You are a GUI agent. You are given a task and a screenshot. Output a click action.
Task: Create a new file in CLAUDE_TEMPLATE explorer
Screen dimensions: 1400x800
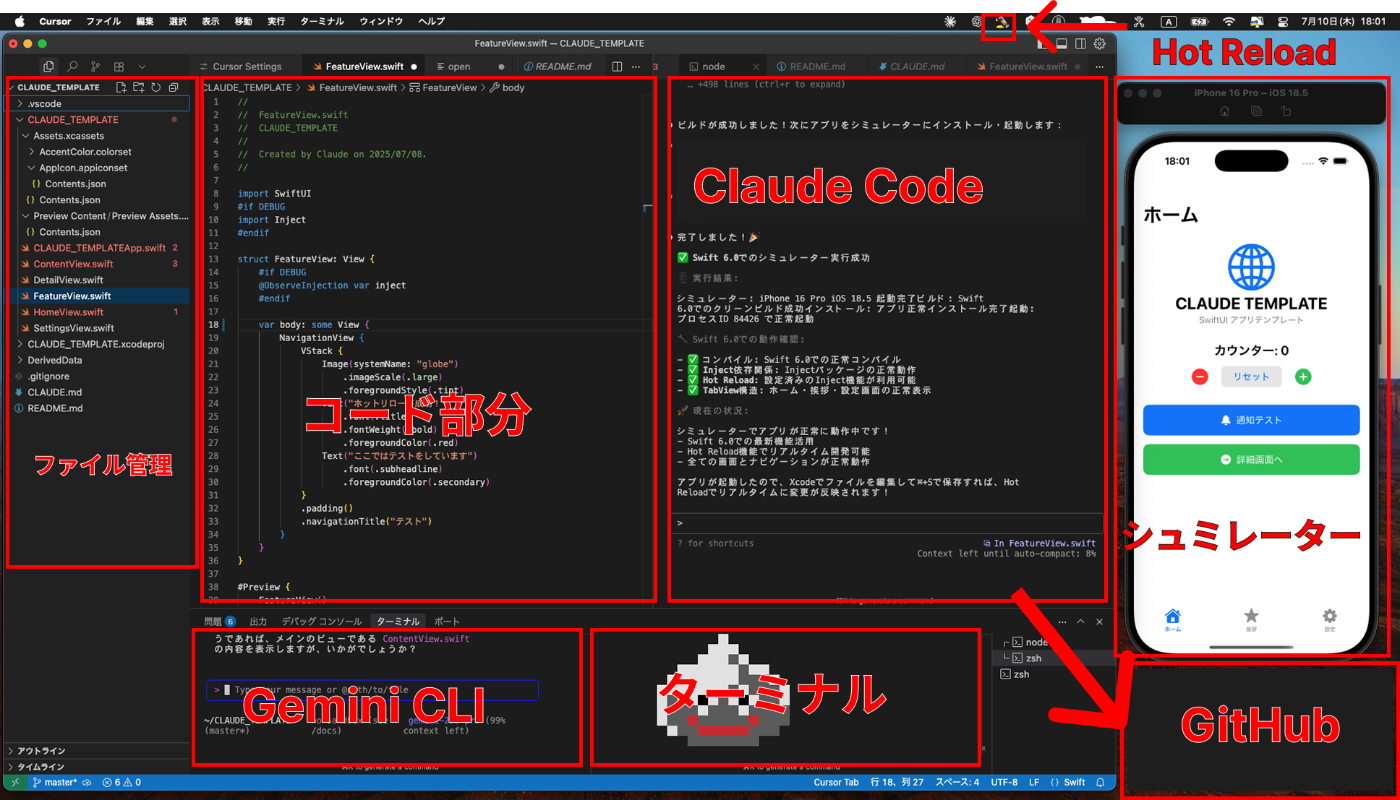pyautogui.click(x=122, y=88)
